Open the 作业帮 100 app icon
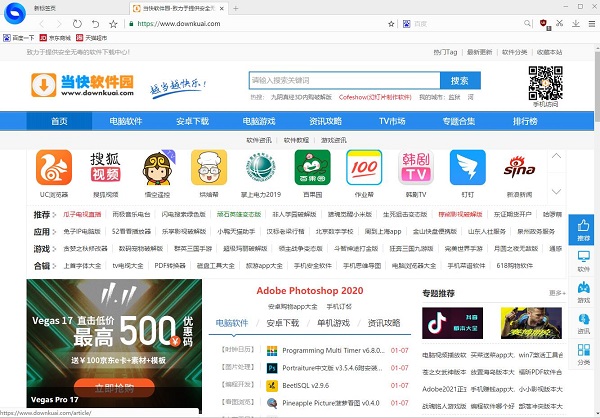The height and width of the screenshot is (418, 600). point(364,168)
